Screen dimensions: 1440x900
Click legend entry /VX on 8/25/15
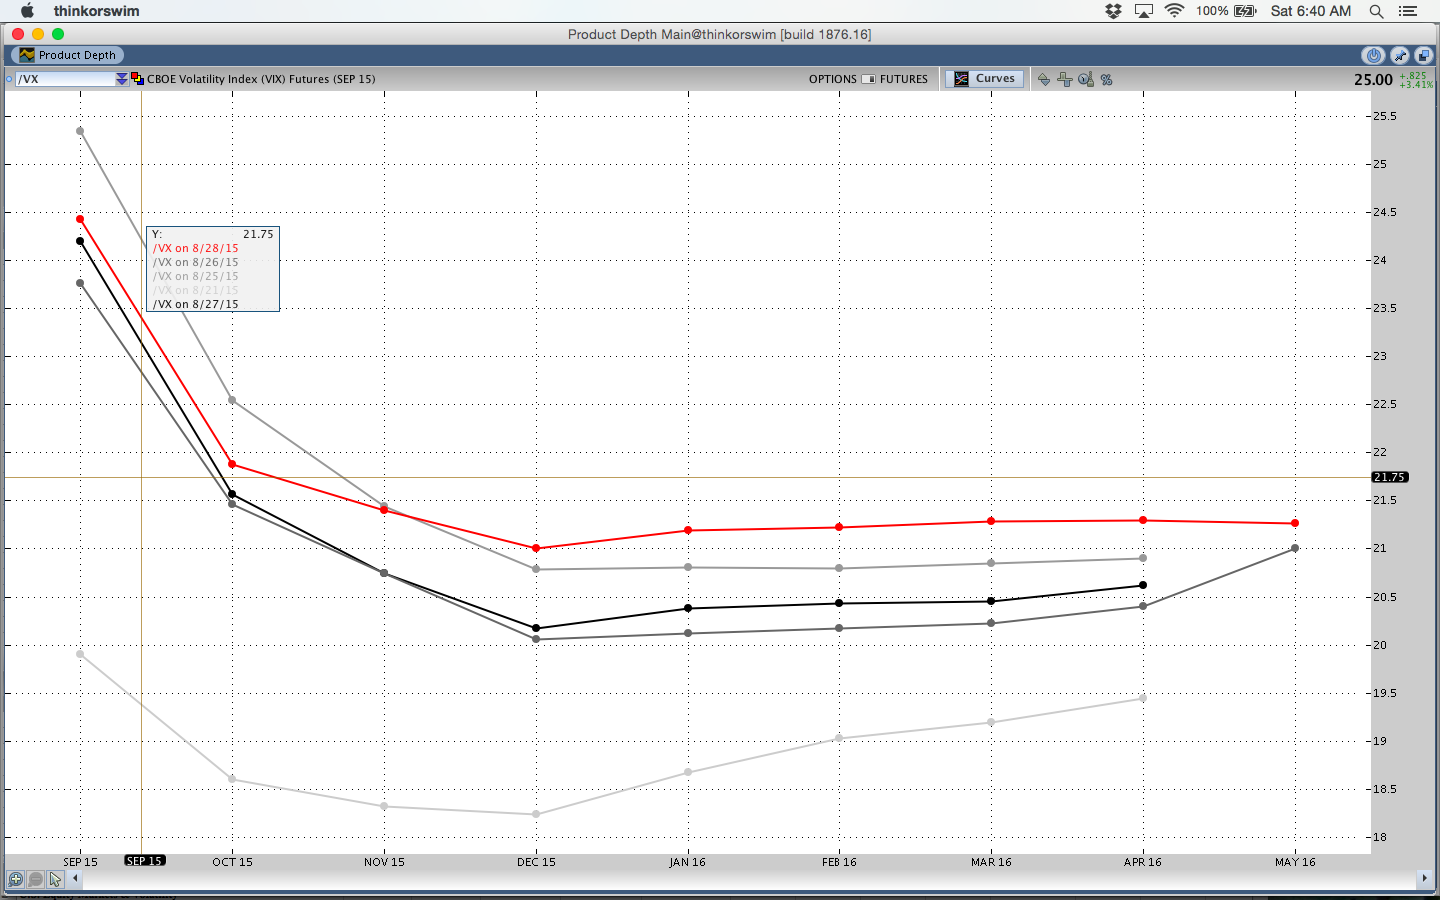pos(196,276)
